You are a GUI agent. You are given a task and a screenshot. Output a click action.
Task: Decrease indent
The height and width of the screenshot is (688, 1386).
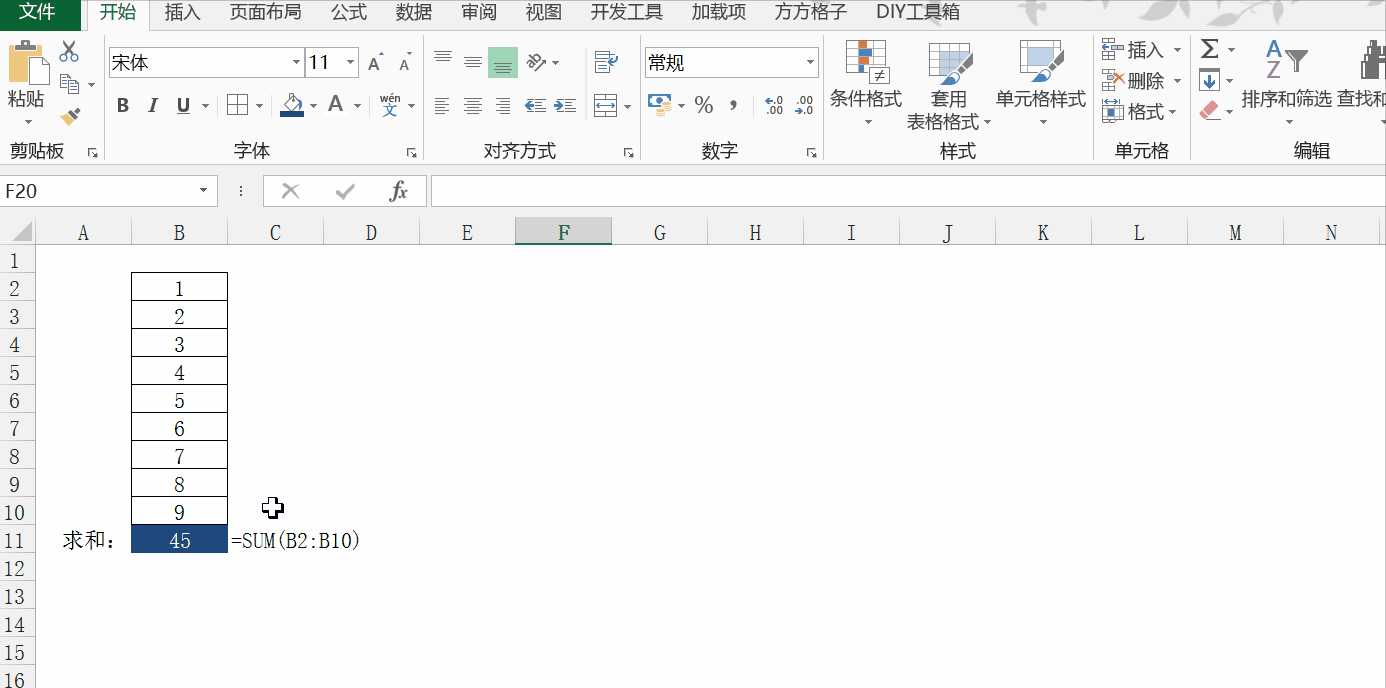tap(535, 105)
